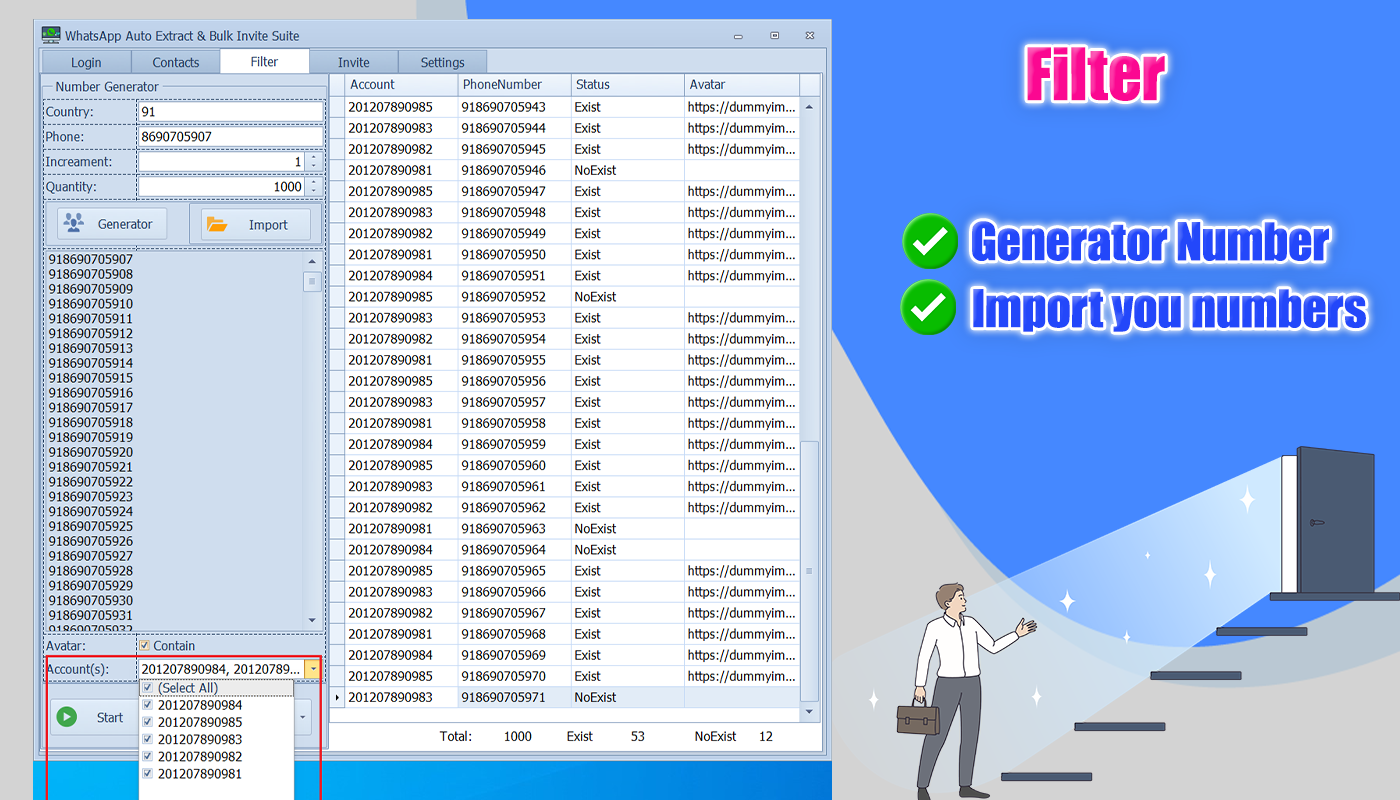Click the generated numbers list scroll-down arrow
This screenshot has width=1400, height=800.
coord(312,621)
